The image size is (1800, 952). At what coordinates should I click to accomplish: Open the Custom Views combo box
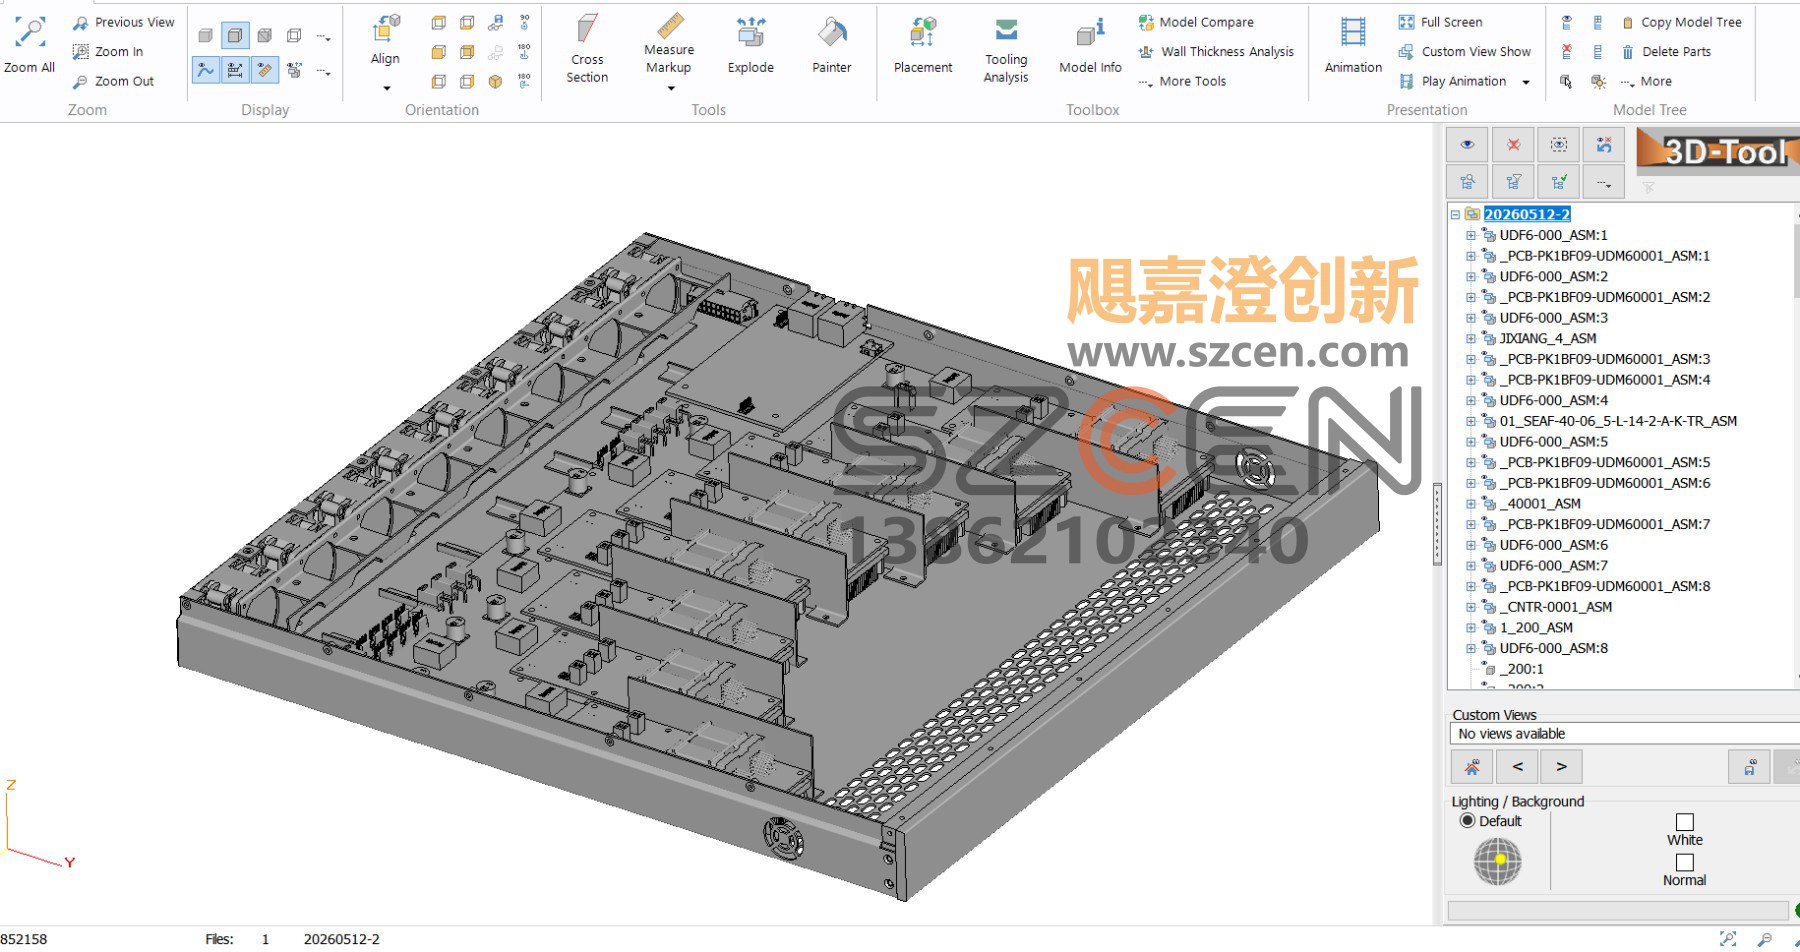(x=1624, y=734)
